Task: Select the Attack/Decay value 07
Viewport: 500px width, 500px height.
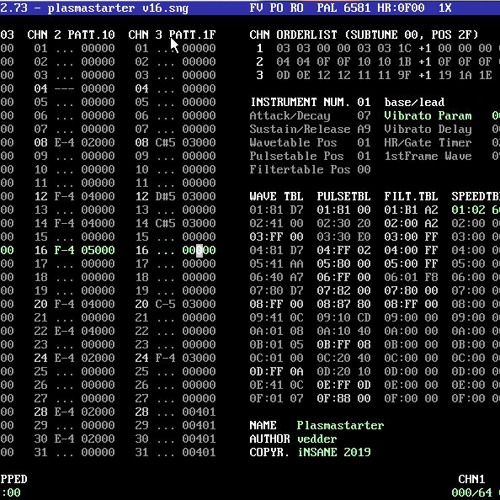Action: (x=364, y=116)
